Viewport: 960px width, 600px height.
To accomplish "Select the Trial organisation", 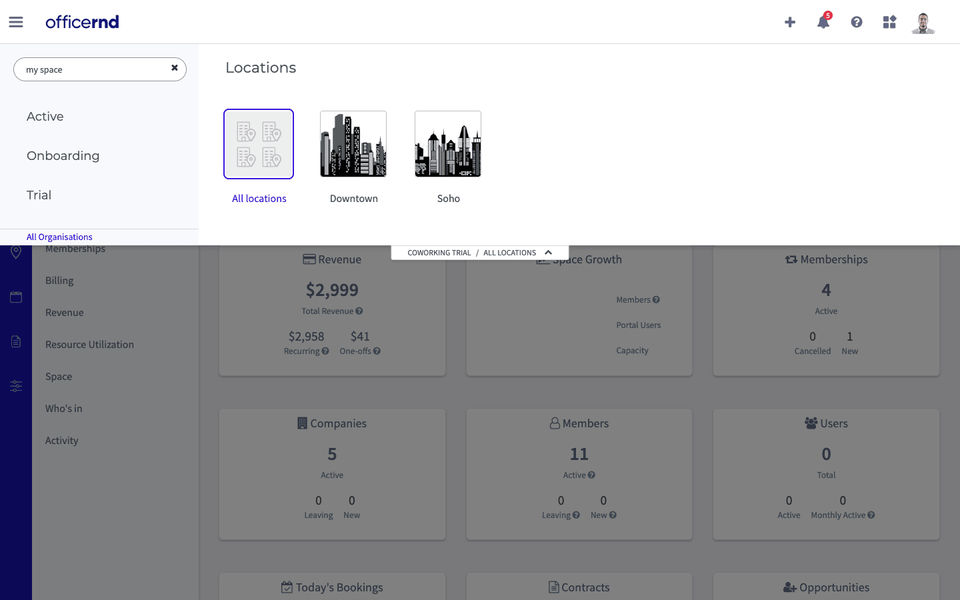I will point(39,195).
